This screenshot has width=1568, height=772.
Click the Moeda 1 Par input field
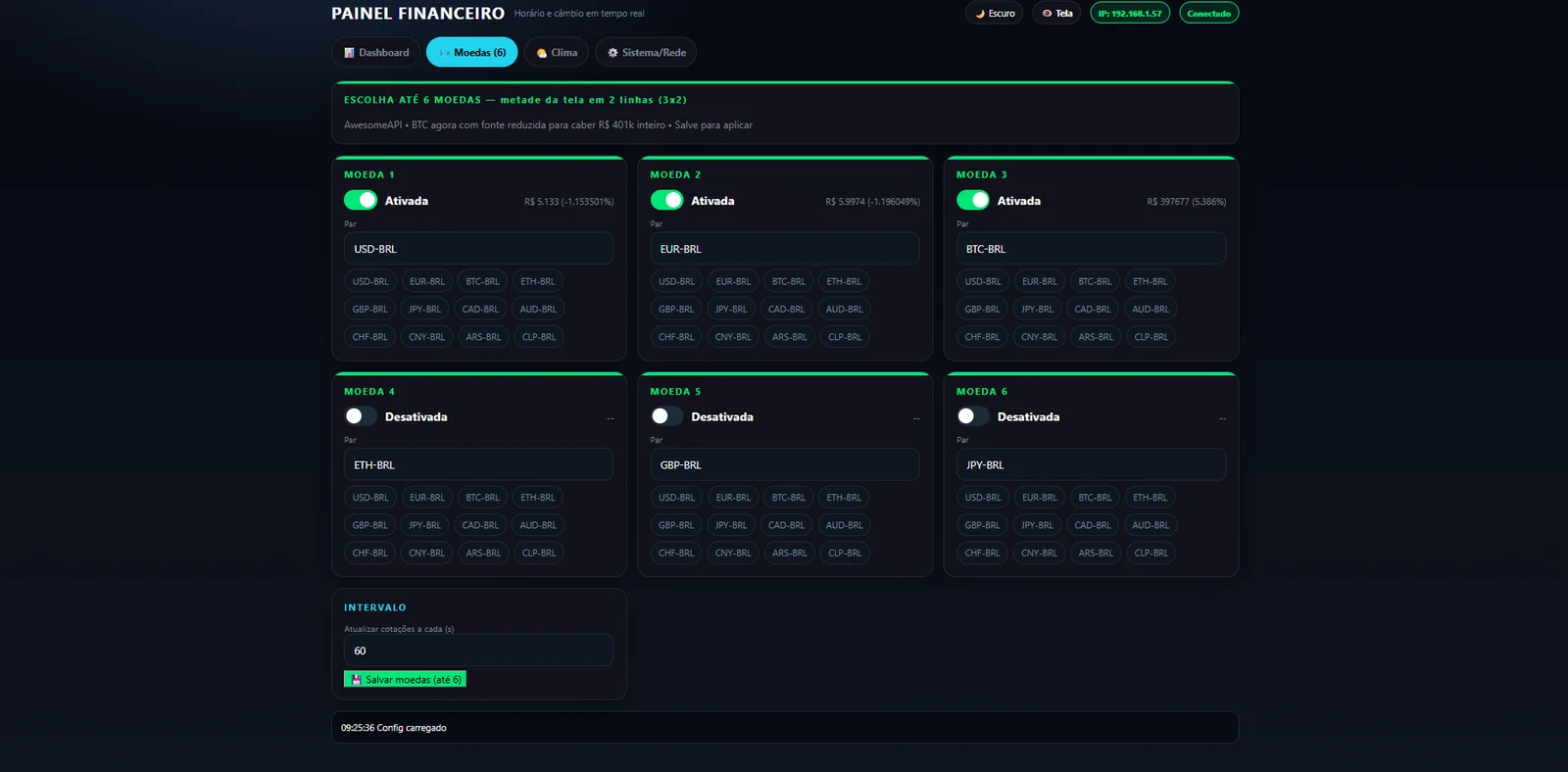(x=479, y=248)
